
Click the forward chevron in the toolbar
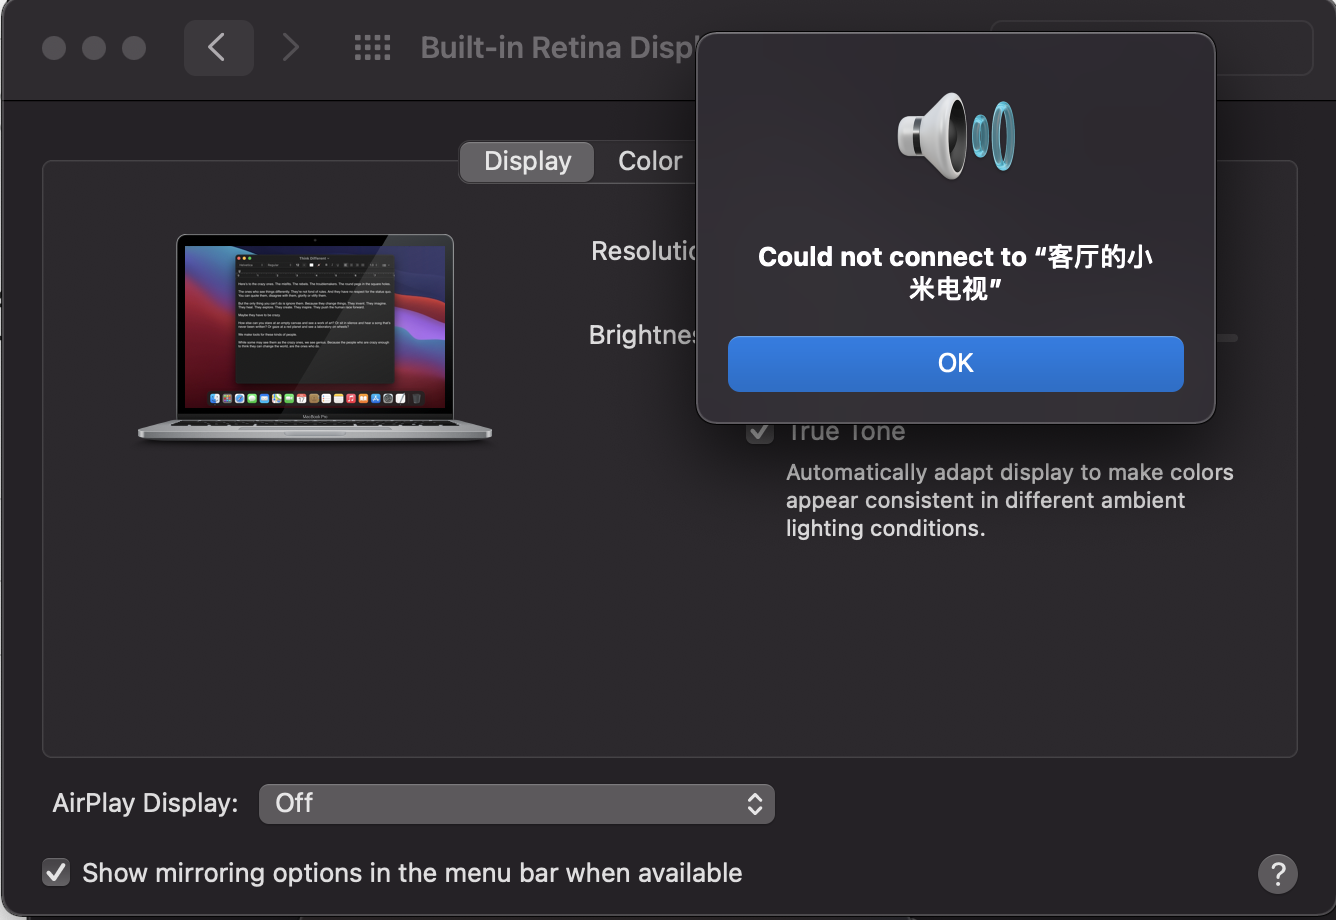[290, 47]
